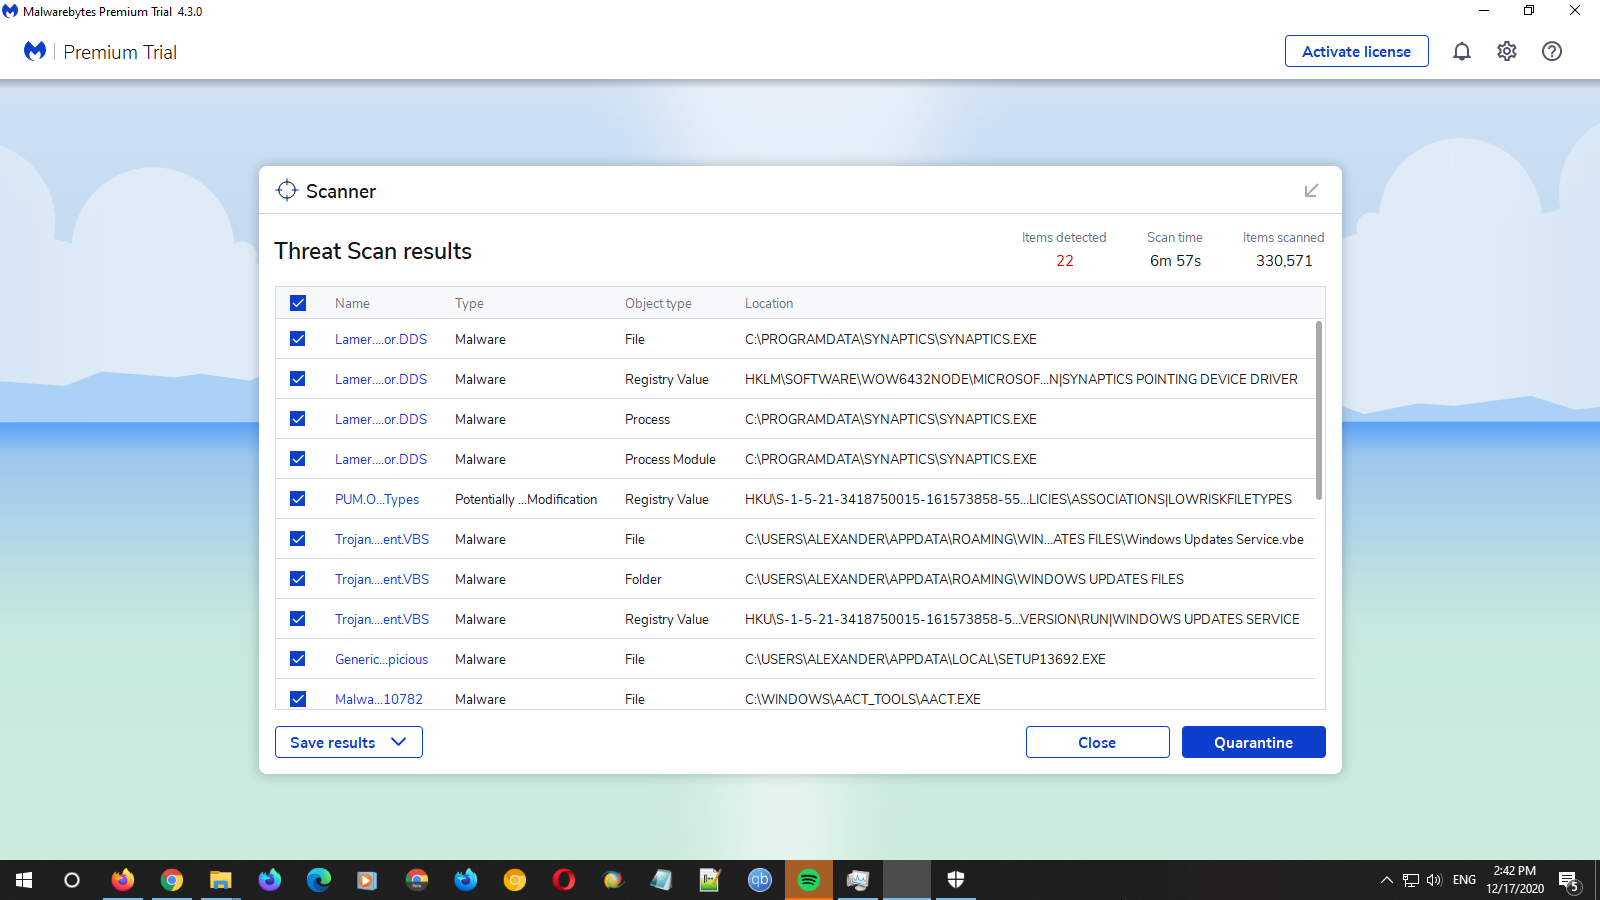Select the C:\WINDOWS\AACT_TOOLS\AACT.EXE location
Image resolution: width=1600 pixels, height=900 pixels.
coord(863,699)
